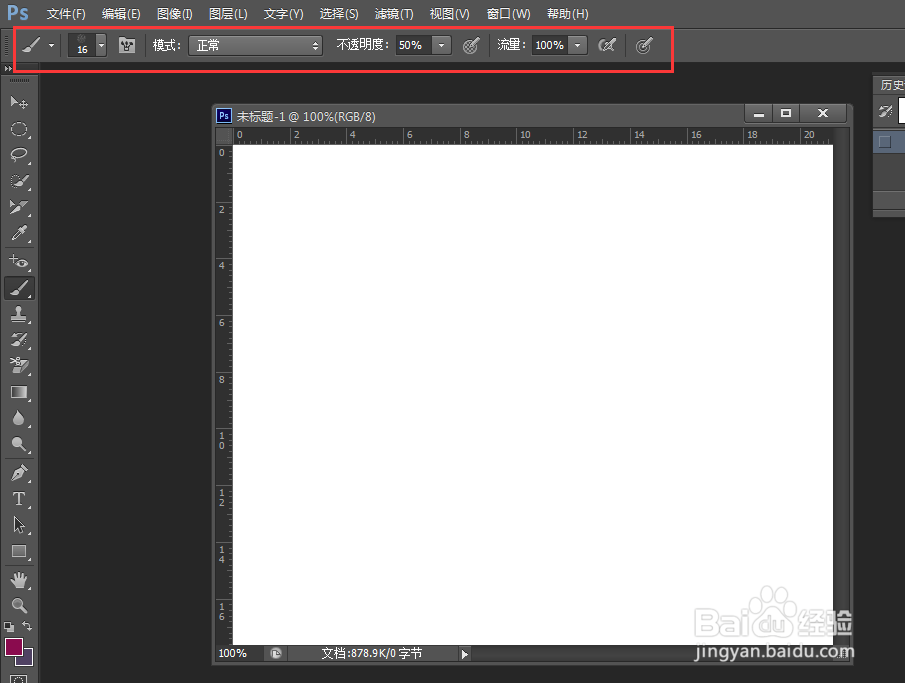Select the Zoom tool
Screen dimensions: 905x683
pyautogui.click(x=18, y=605)
